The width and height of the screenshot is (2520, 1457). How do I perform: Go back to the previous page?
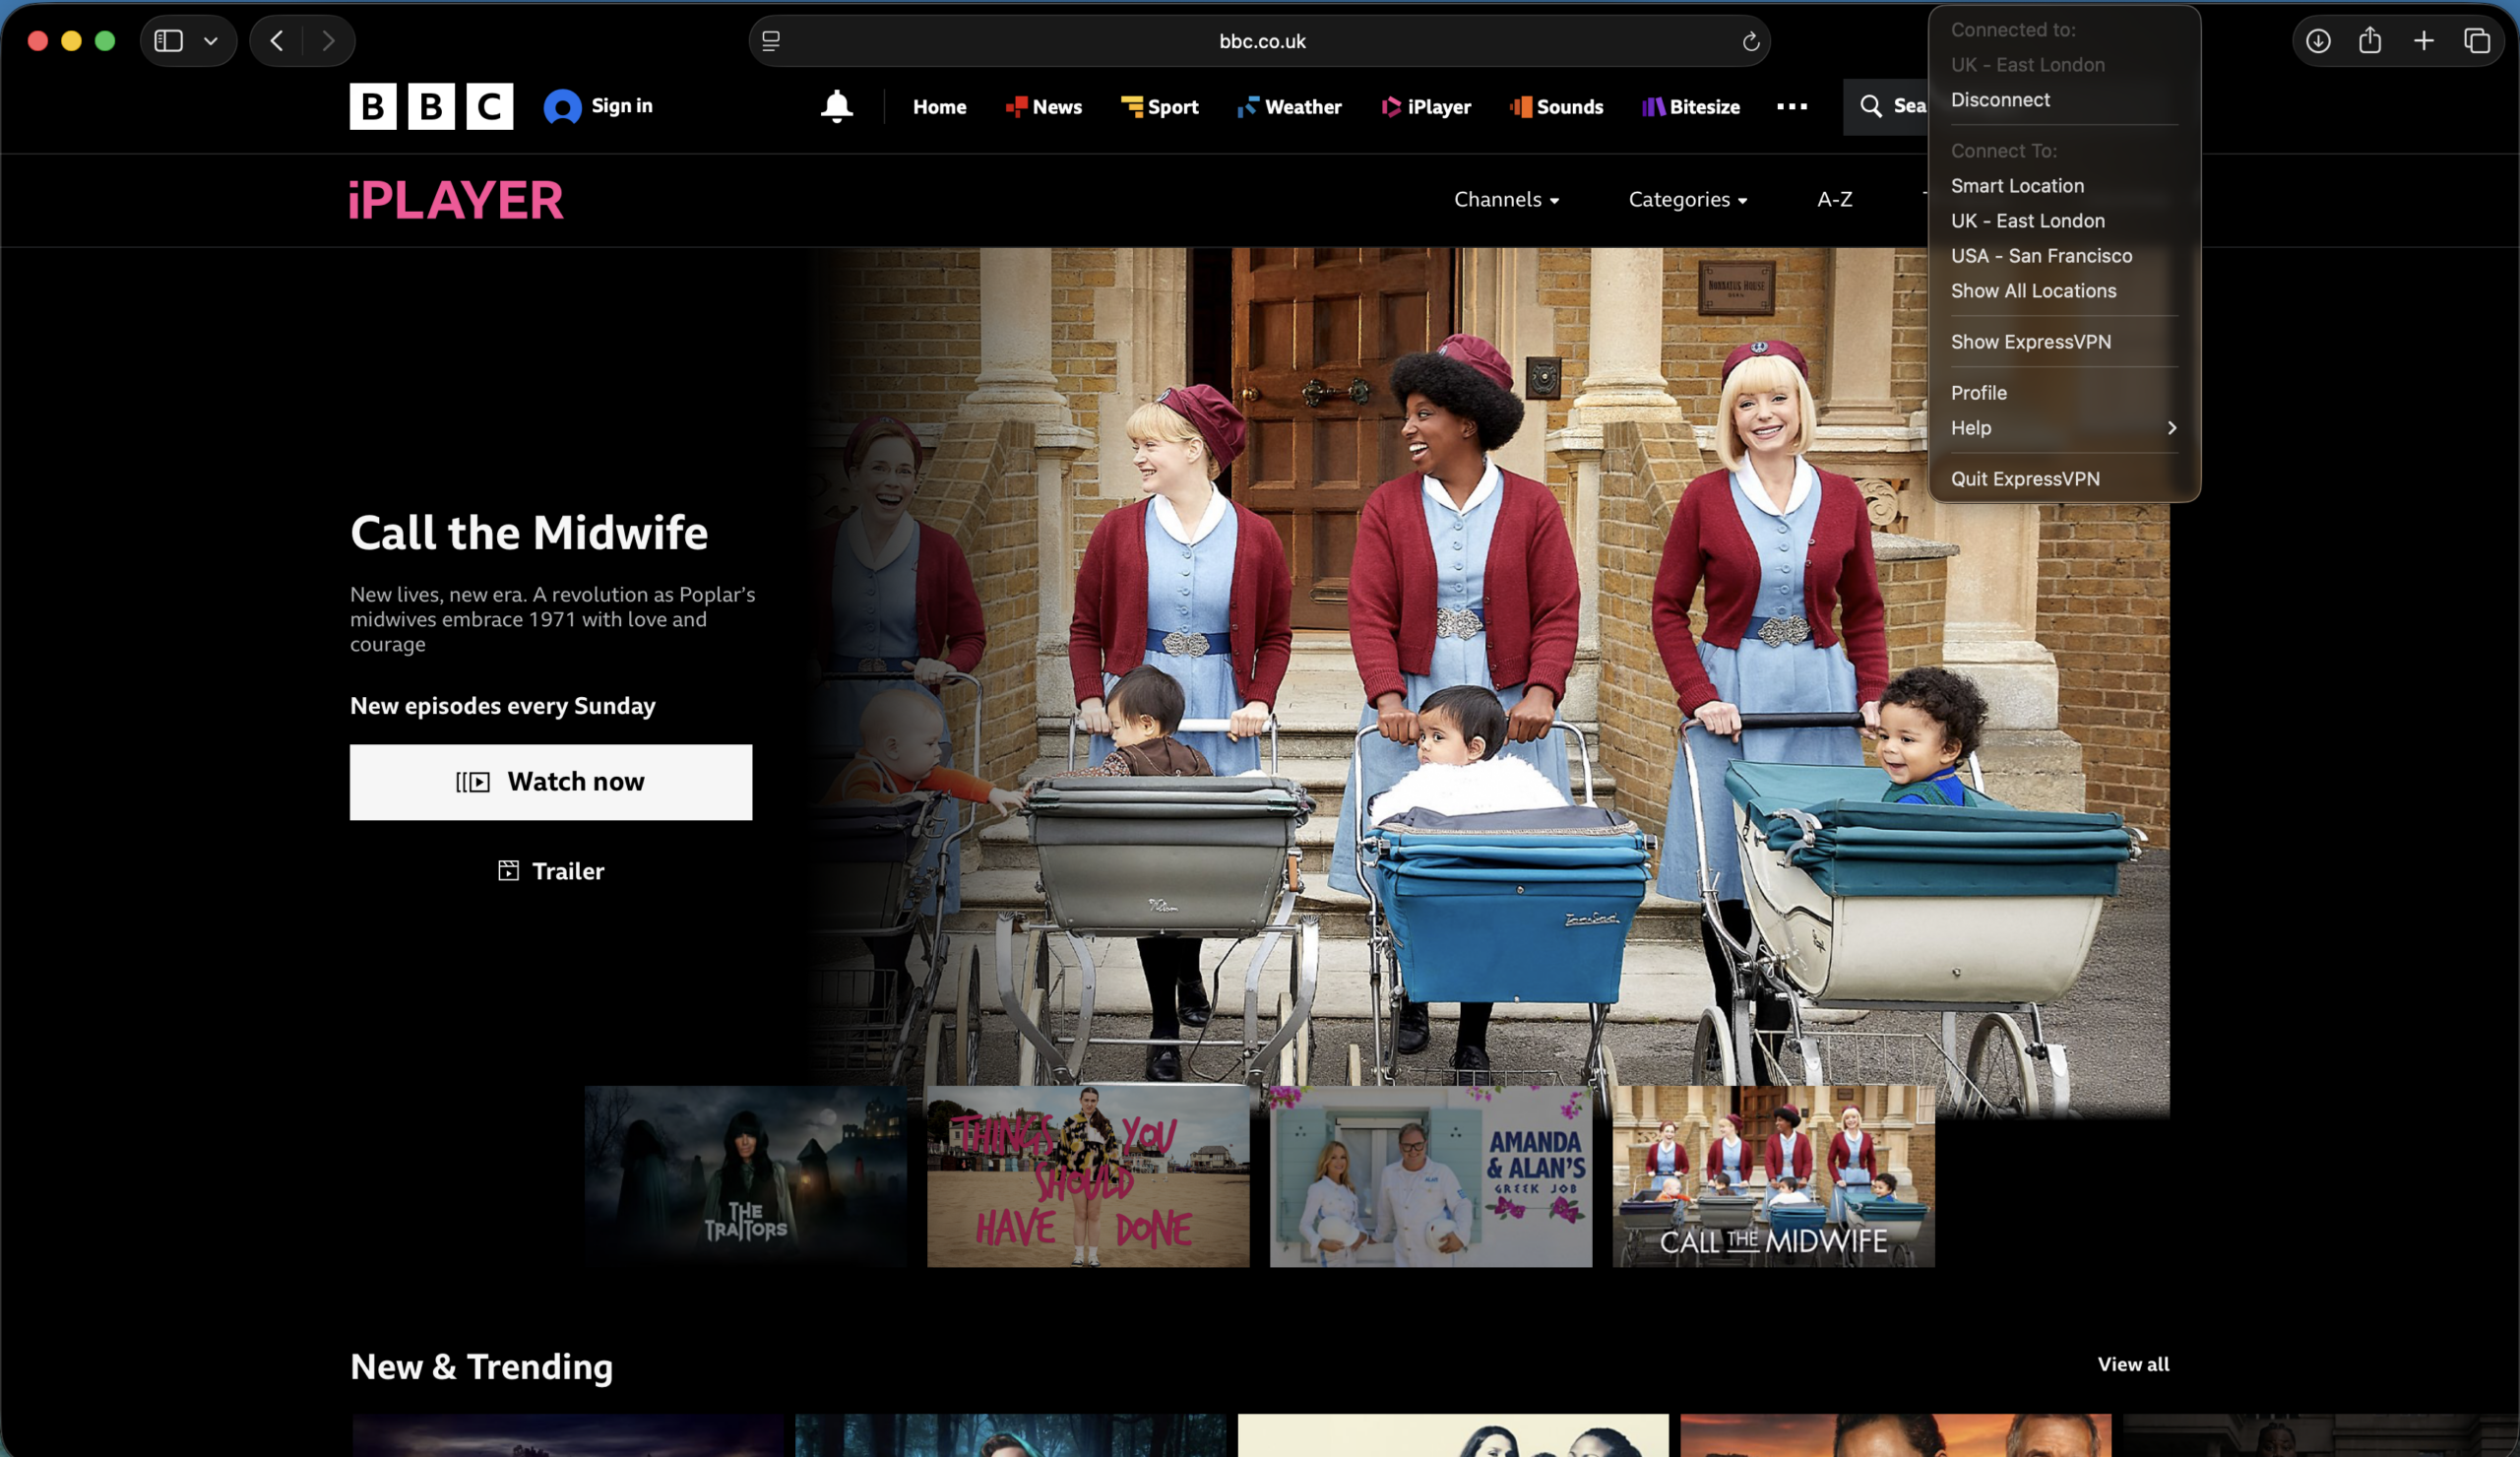click(277, 41)
